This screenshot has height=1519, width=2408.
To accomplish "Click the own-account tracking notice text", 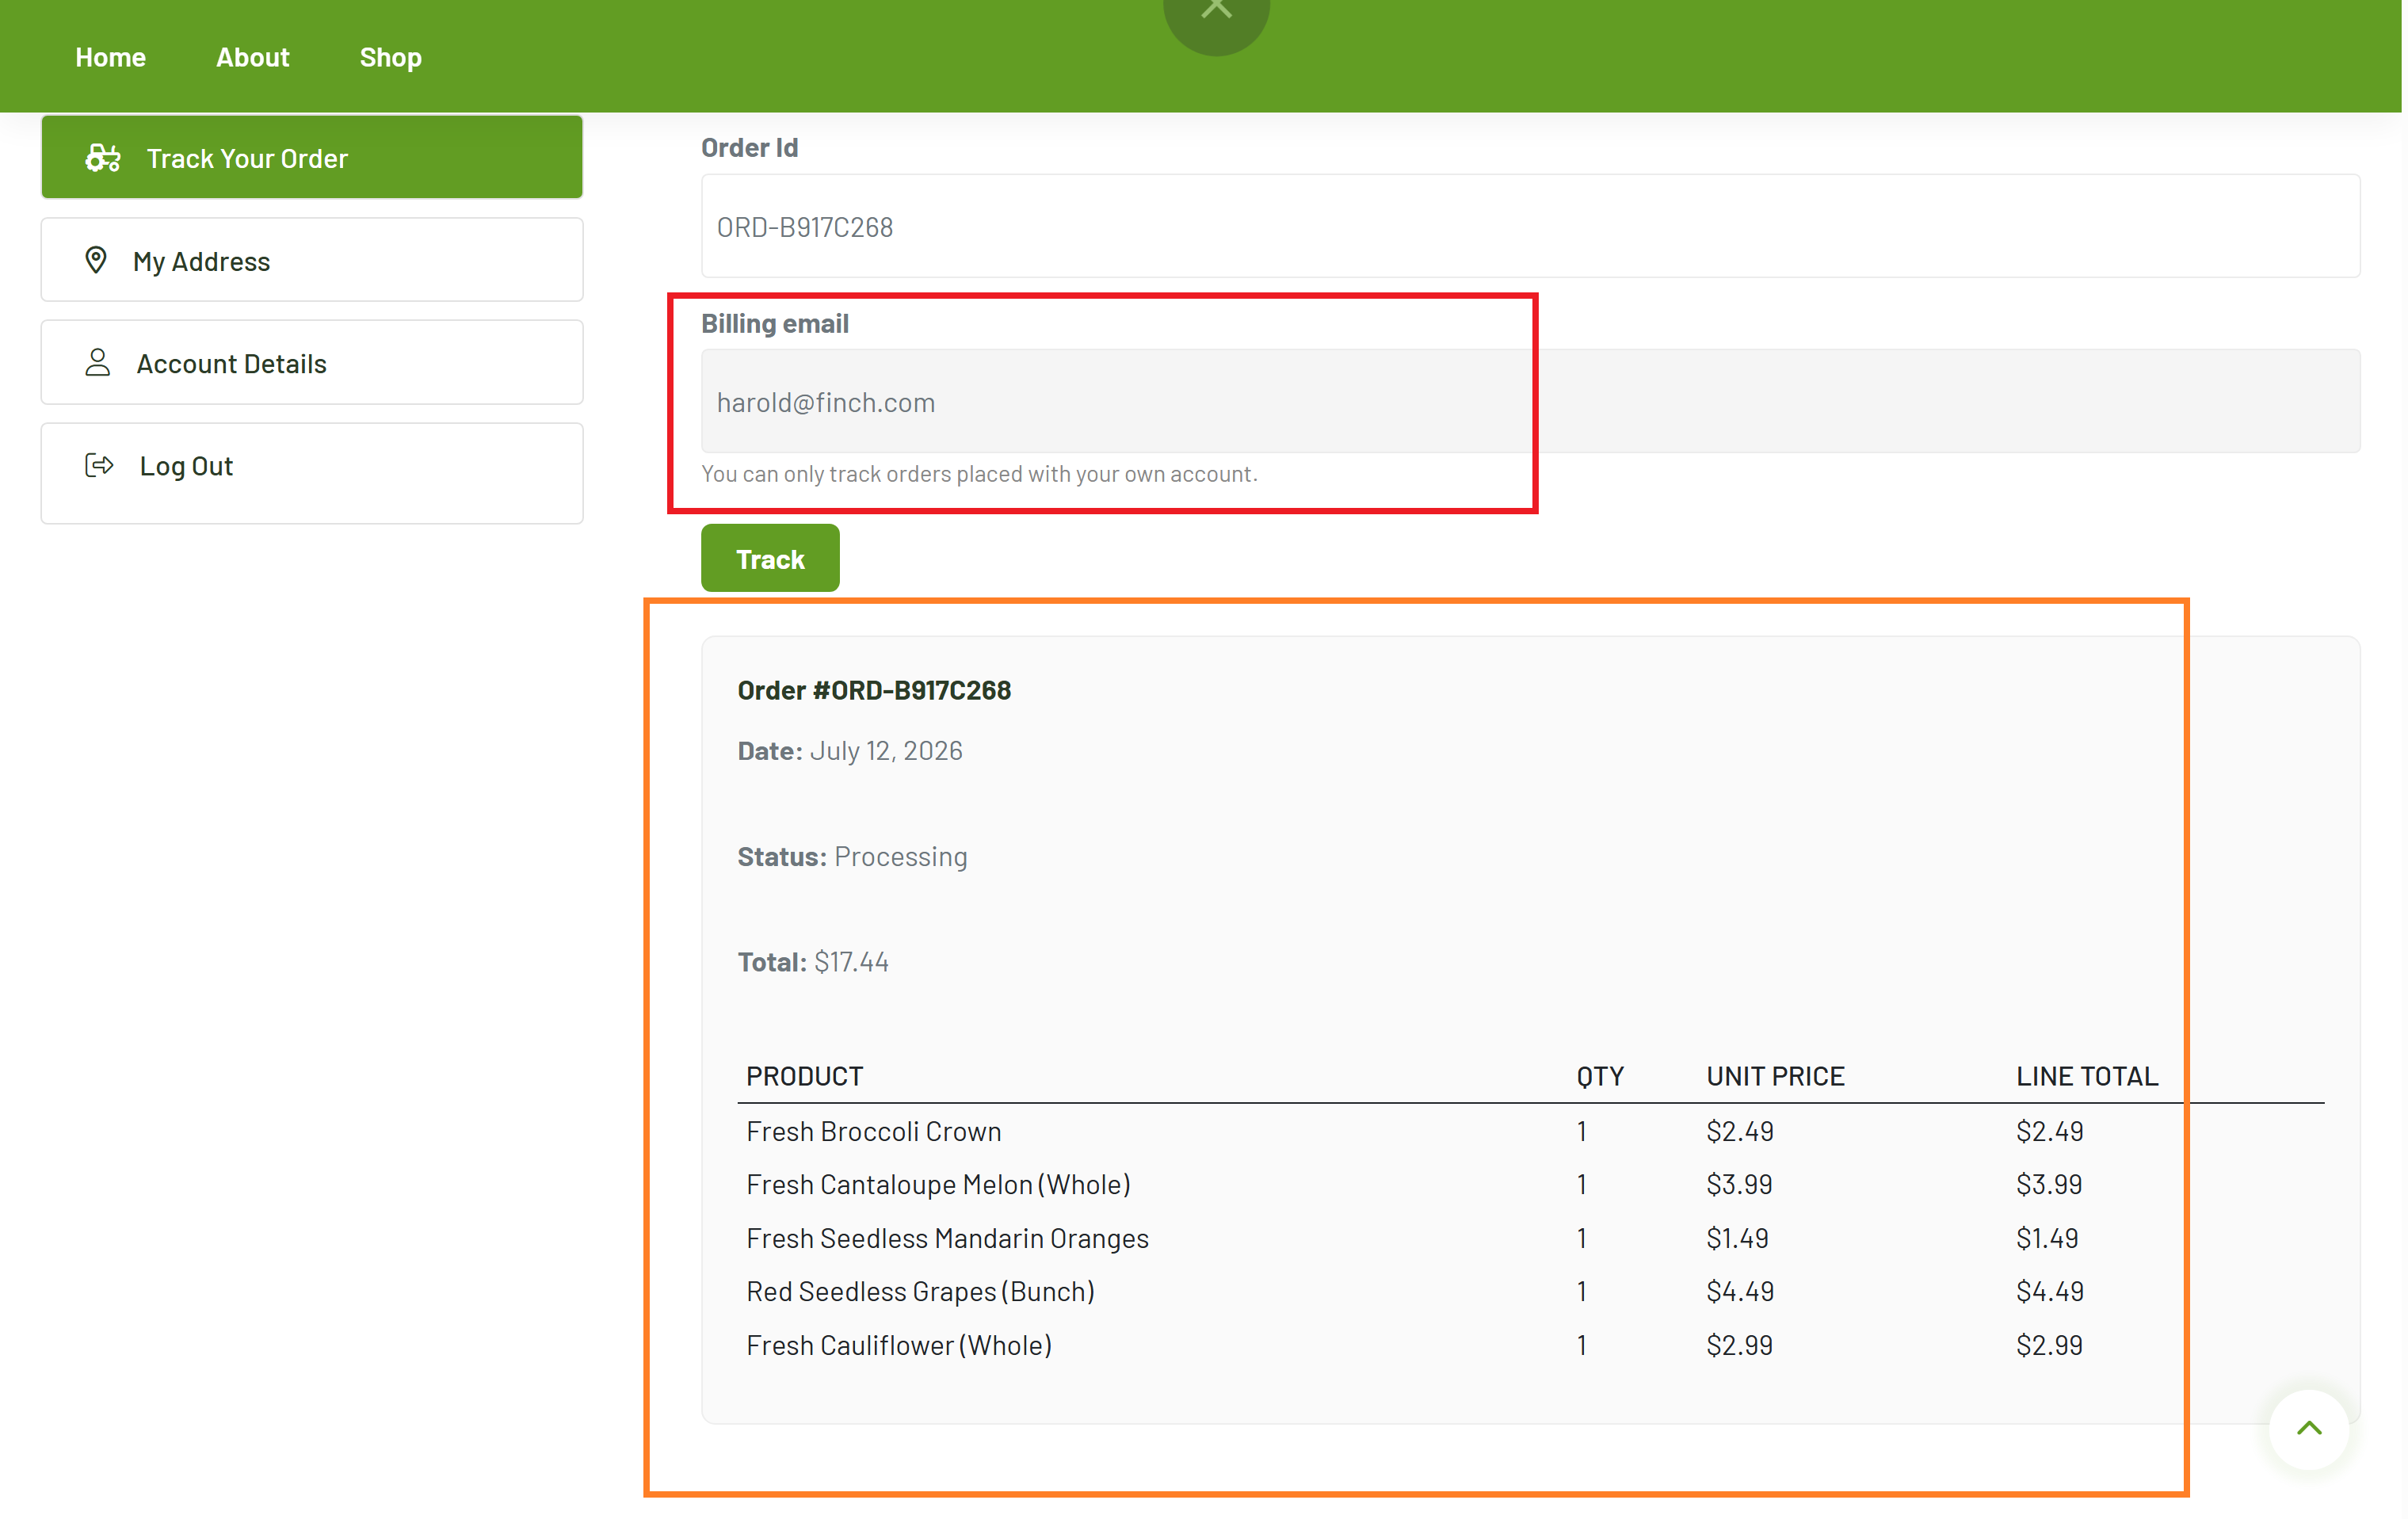I will pos(979,473).
